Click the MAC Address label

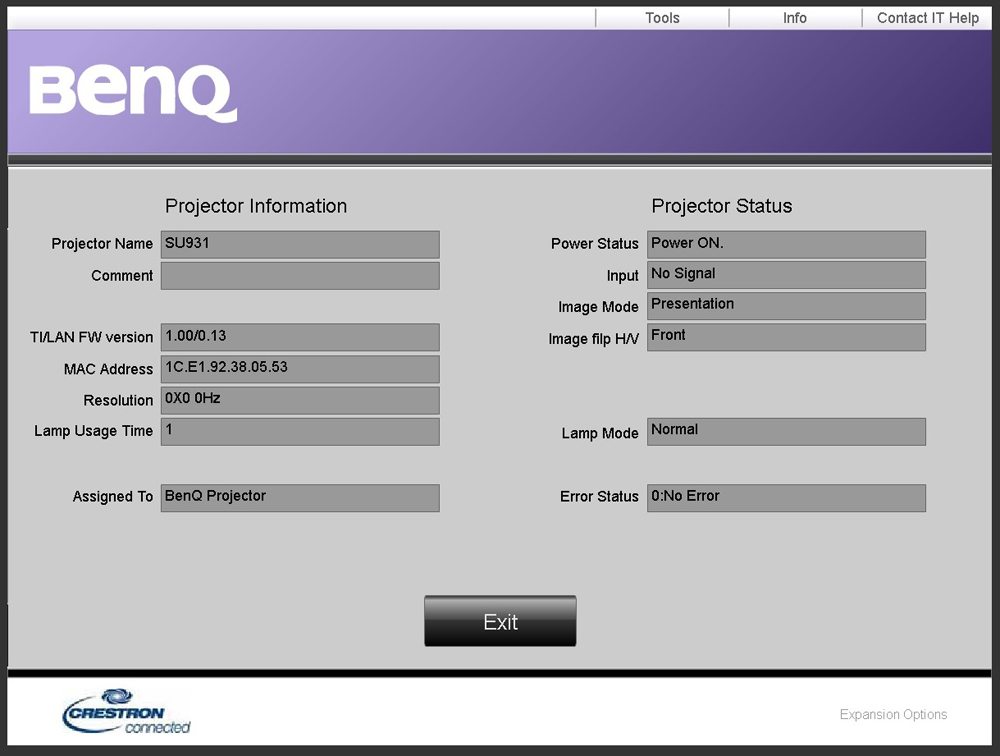[108, 369]
